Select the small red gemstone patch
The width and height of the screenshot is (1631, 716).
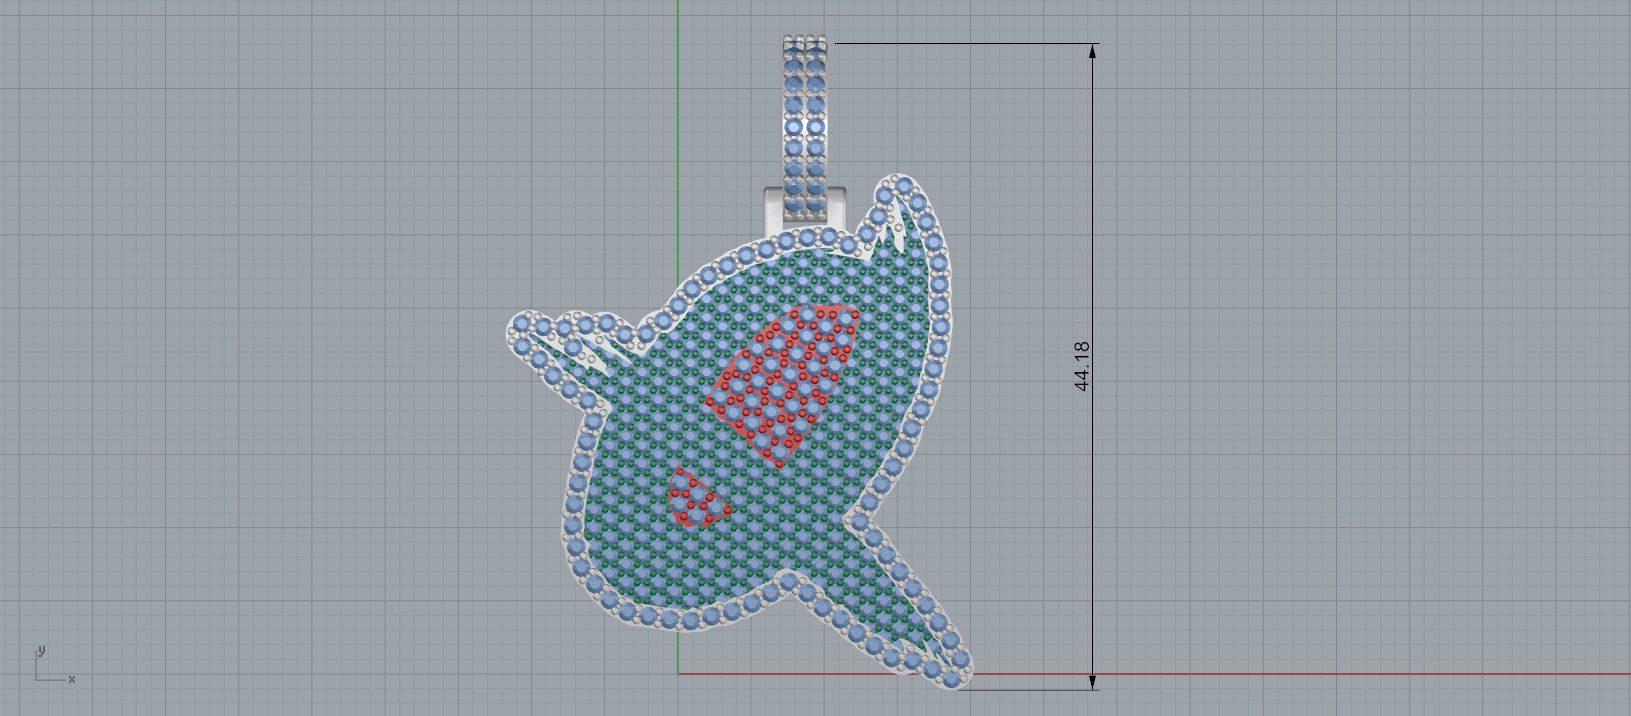(x=698, y=498)
